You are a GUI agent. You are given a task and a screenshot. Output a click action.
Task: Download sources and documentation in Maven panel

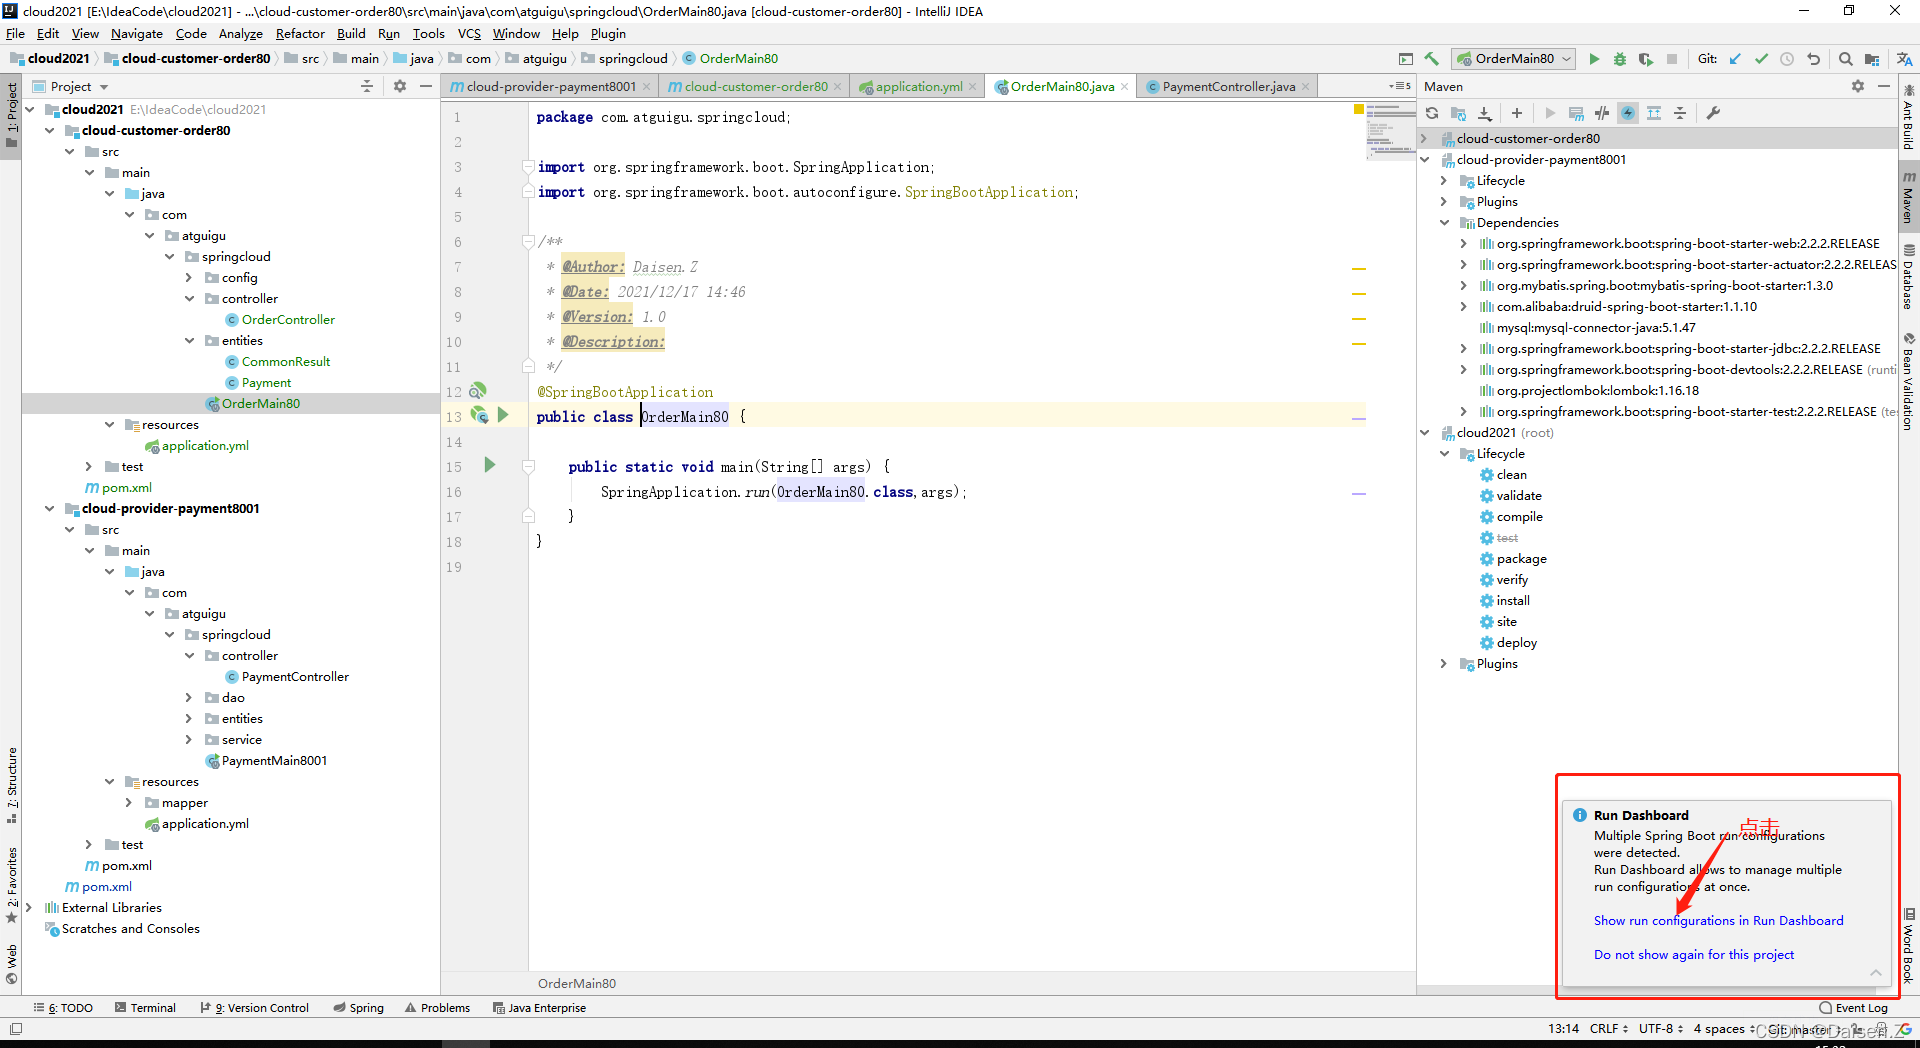pos(1485,113)
